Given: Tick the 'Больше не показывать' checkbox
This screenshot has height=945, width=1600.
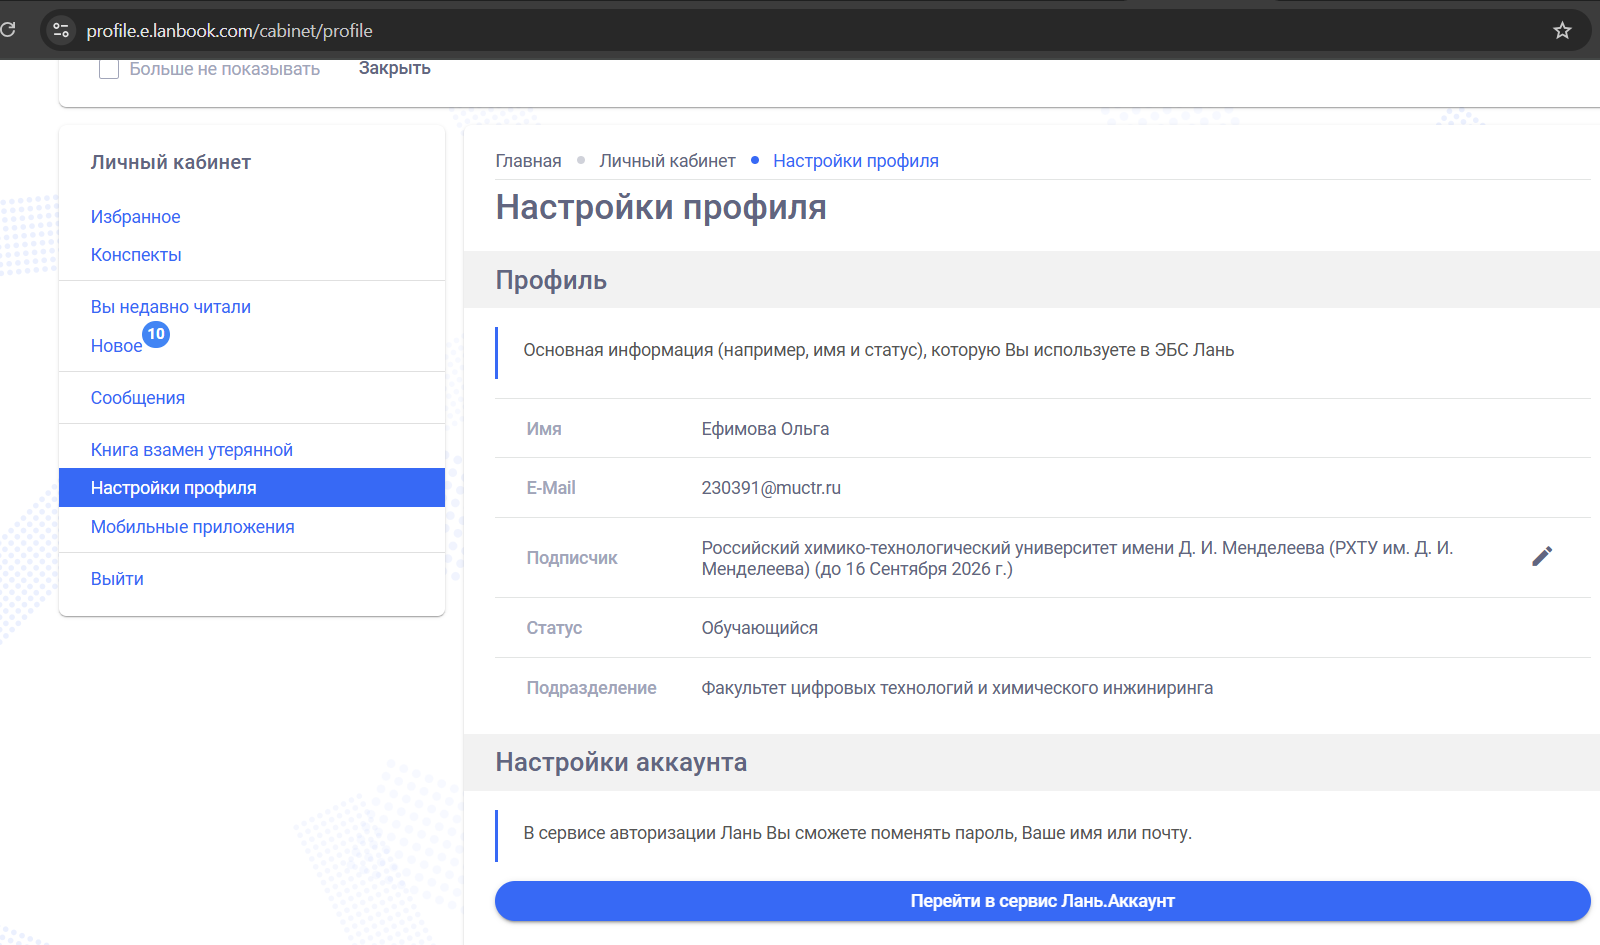Looking at the screenshot, I should (x=109, y=69).
